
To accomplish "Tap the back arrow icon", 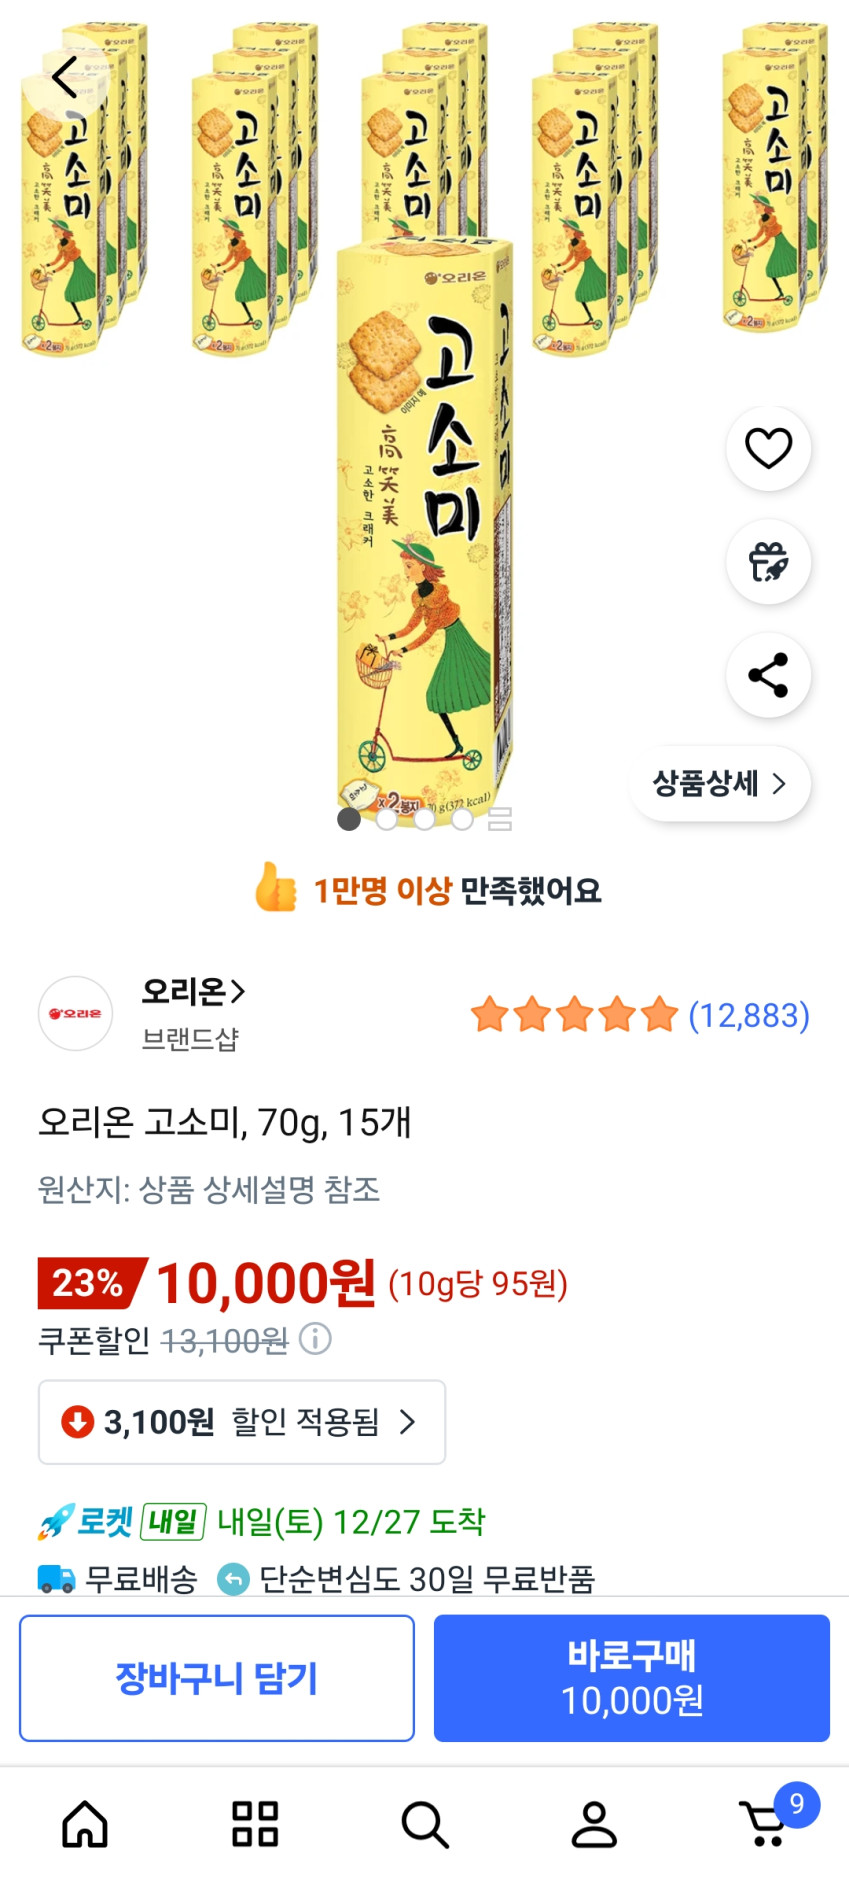I will point(65,77).
